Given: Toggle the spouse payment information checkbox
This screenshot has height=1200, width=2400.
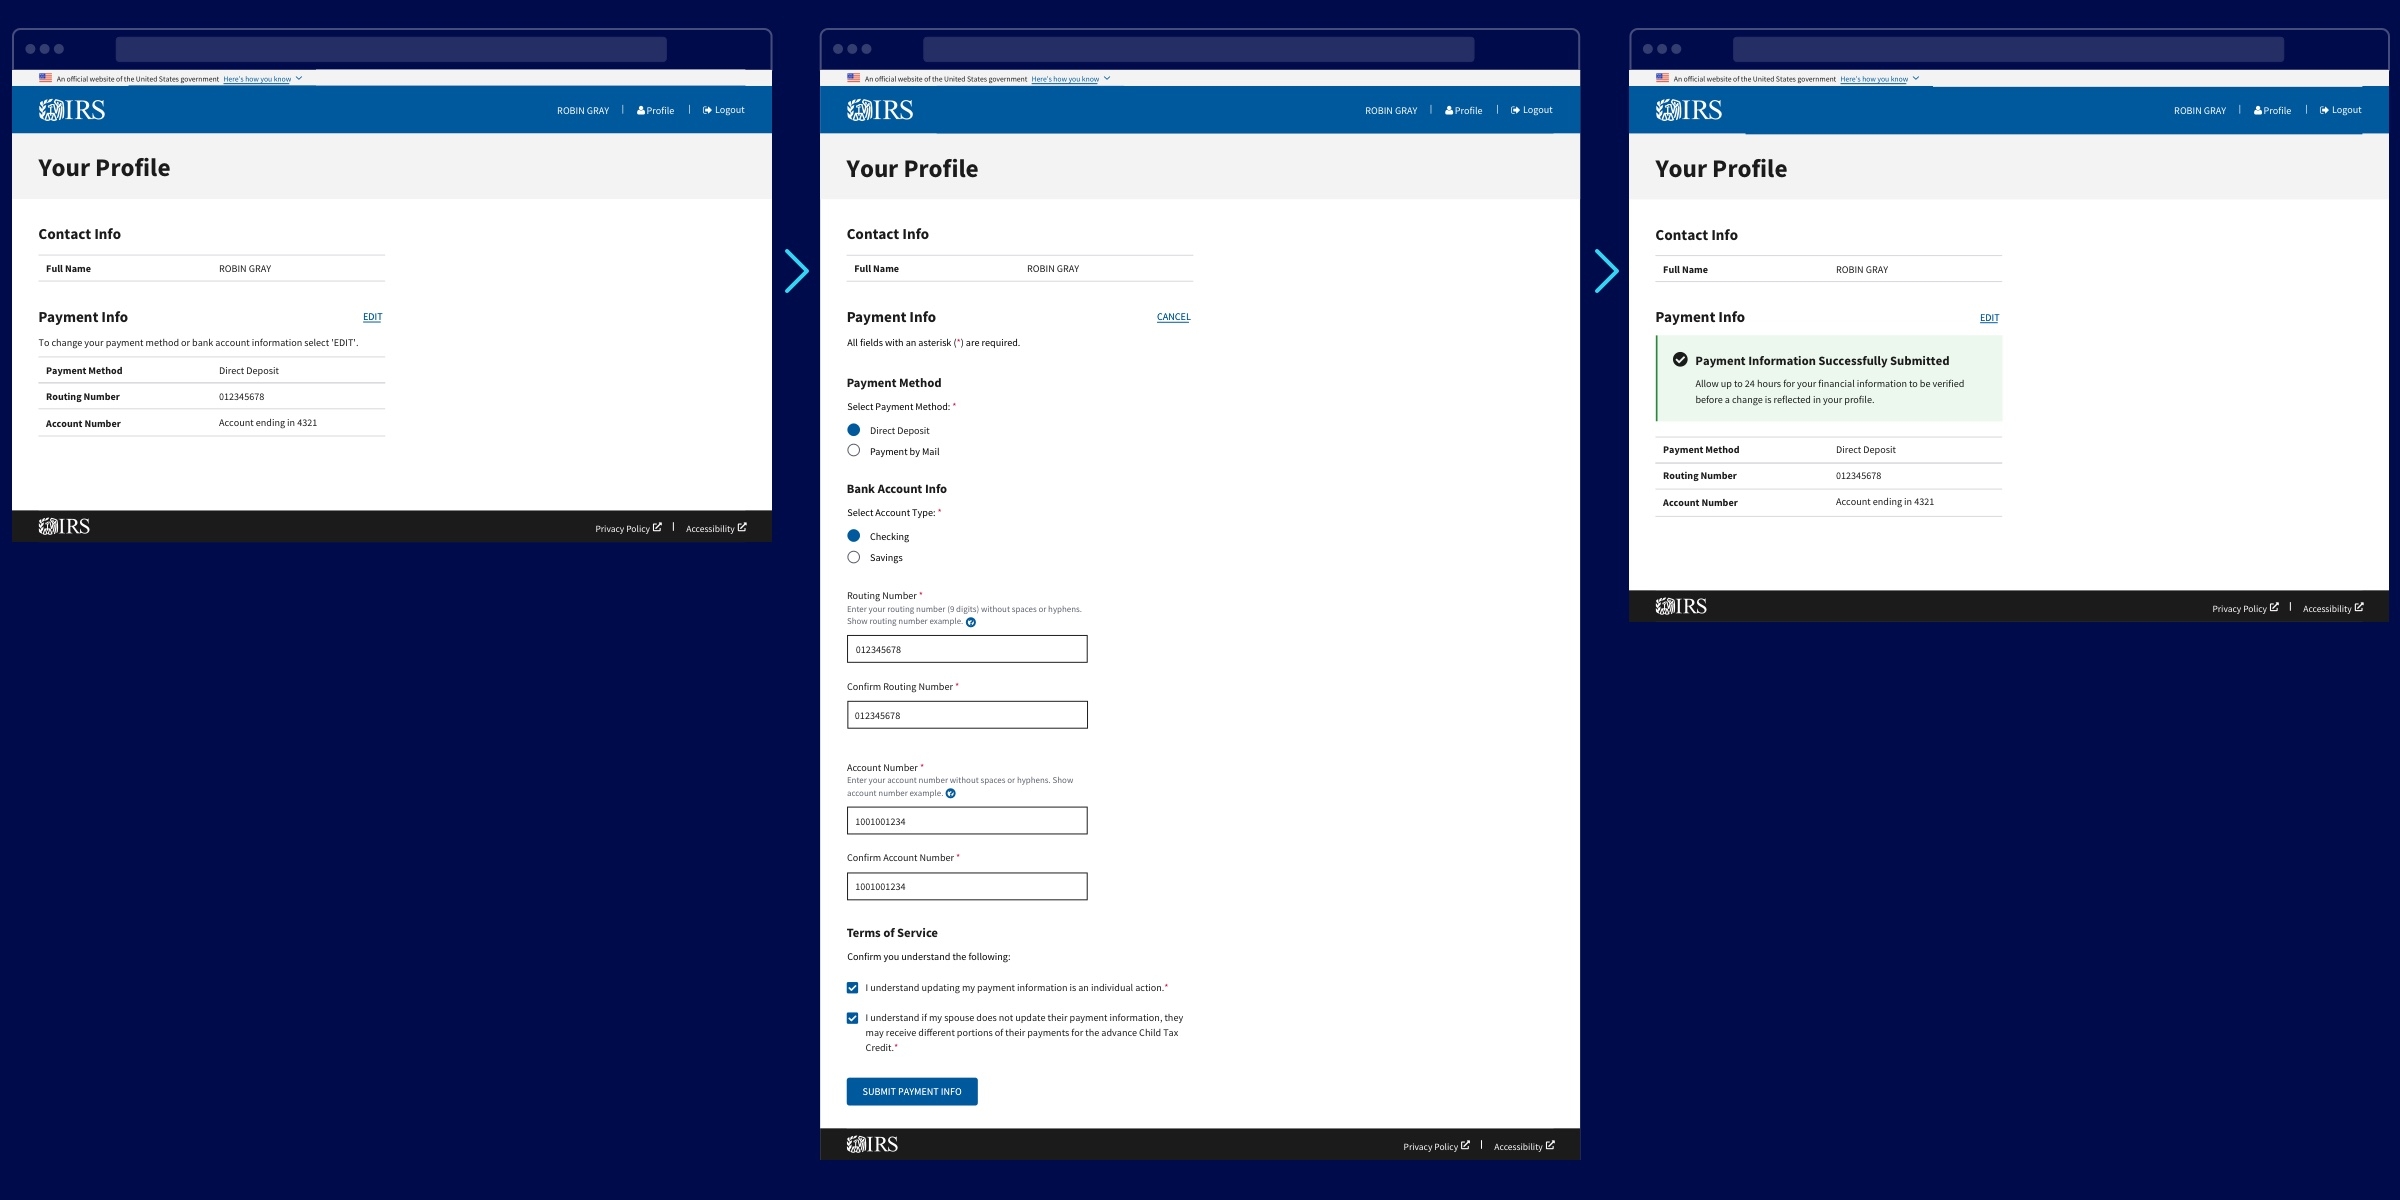Looking at the screenshot, I should (852, 1018).
